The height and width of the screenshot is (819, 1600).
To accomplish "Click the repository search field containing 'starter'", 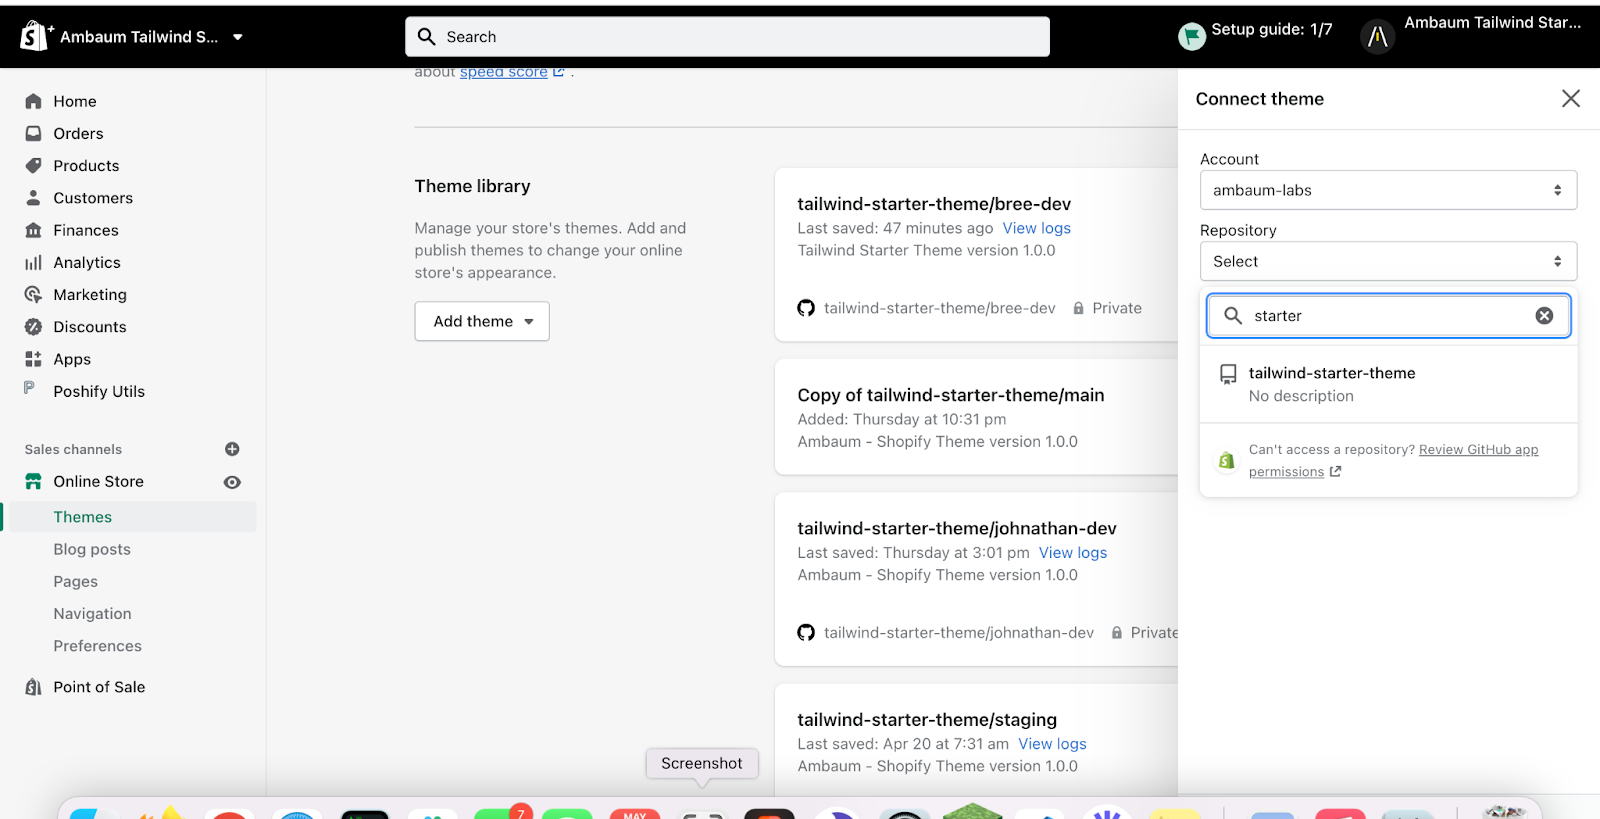I will pyautogui.click(x=1388, y=316).
